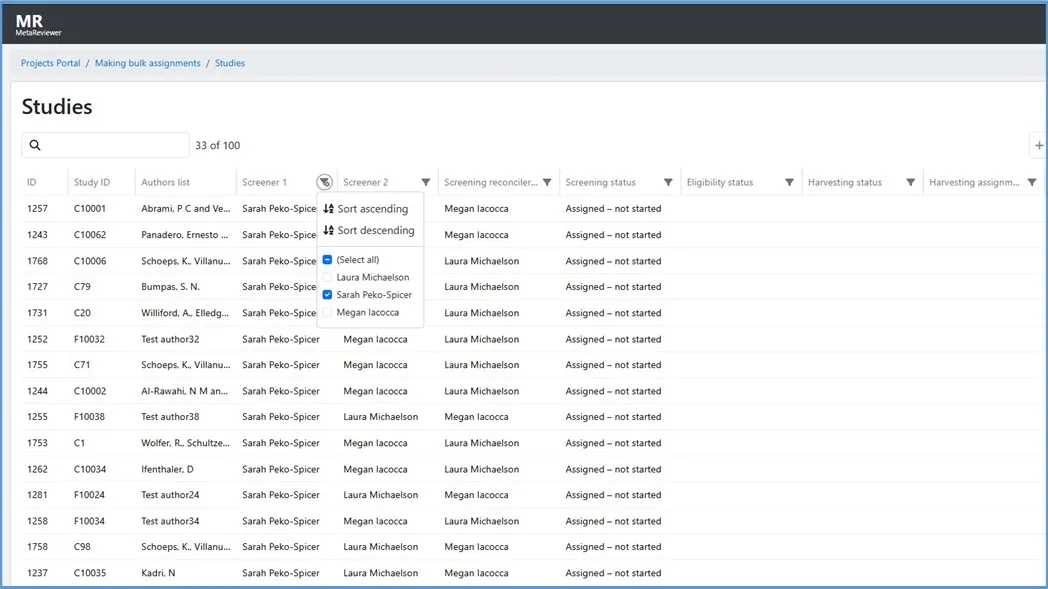This screenshot has width=1048, height=589.
Task: Click the Study ID column header
Action: [92, 183]
